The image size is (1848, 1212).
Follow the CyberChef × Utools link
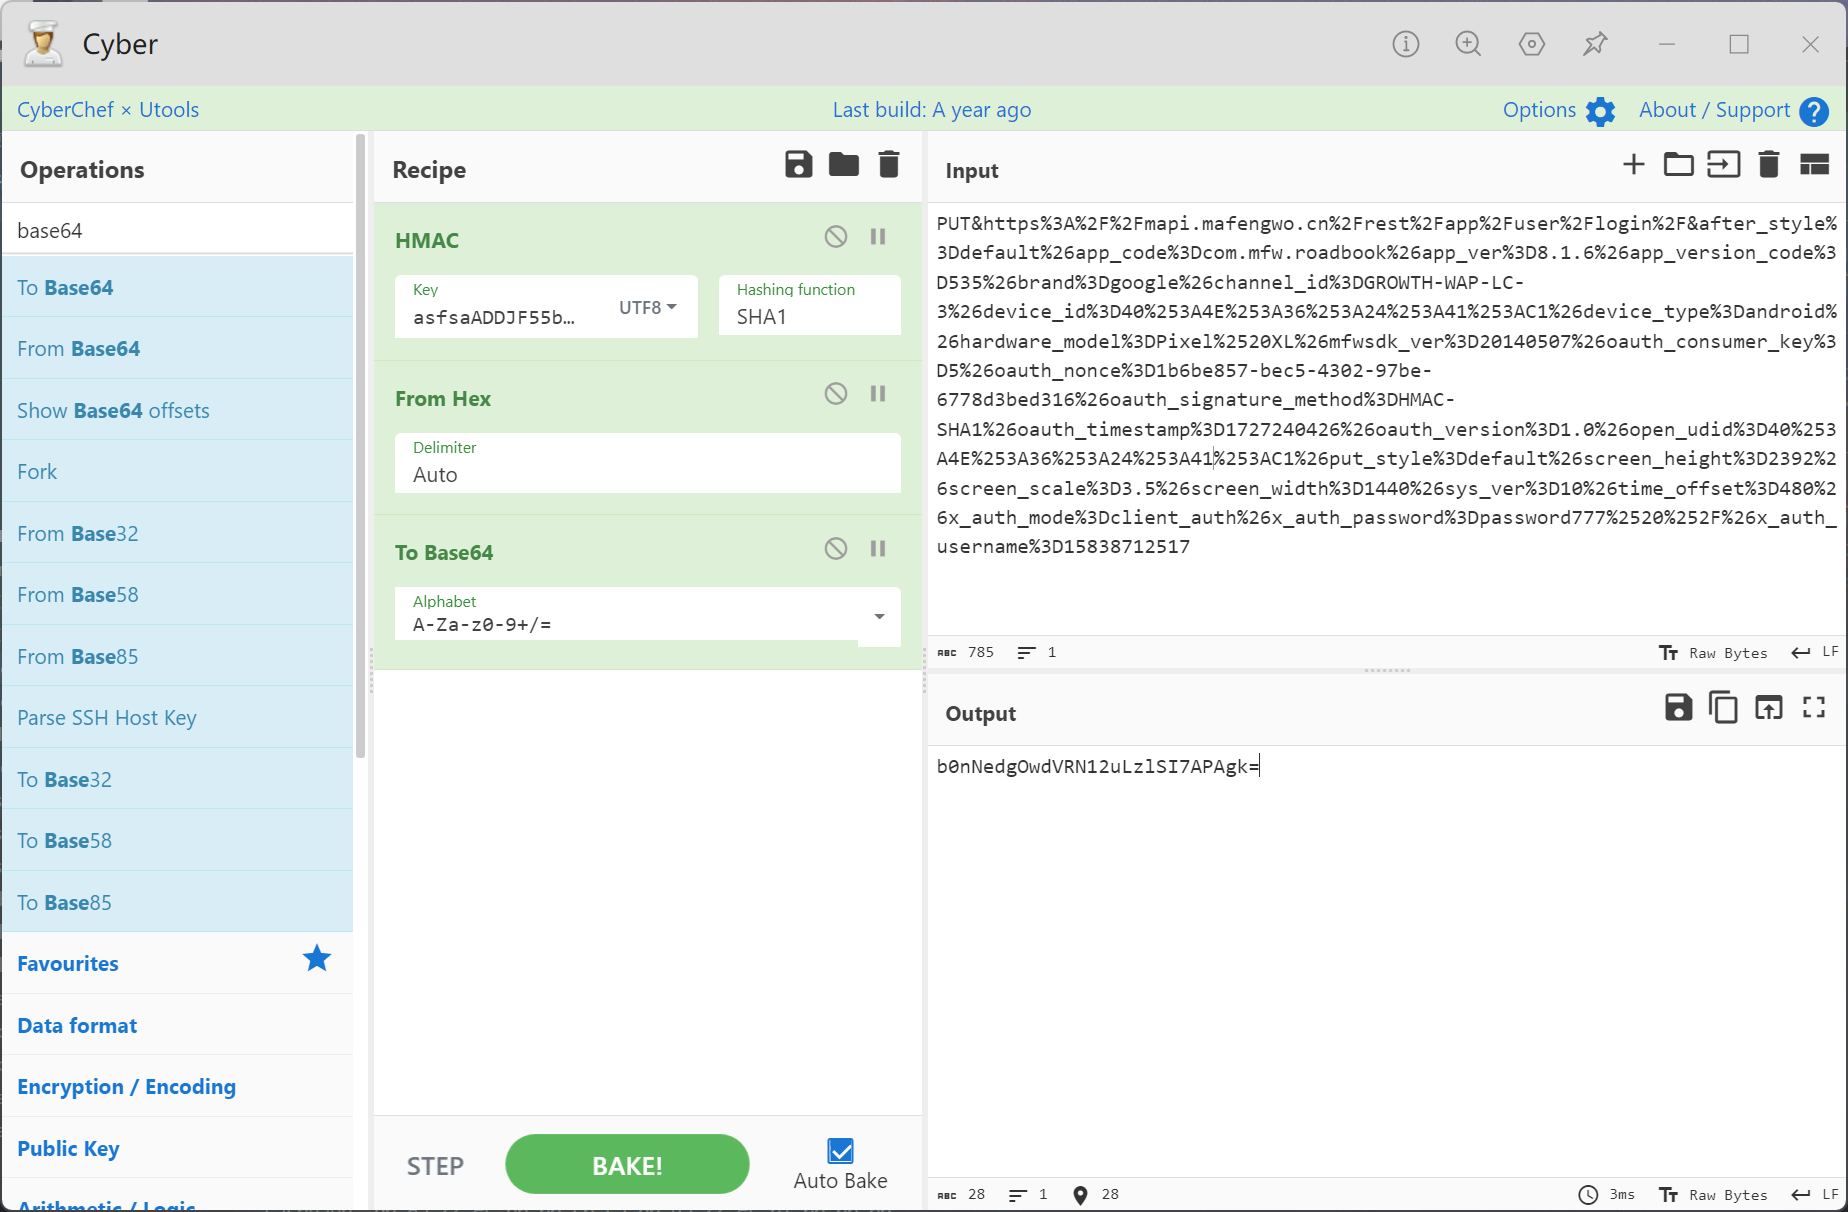(108, 110)
